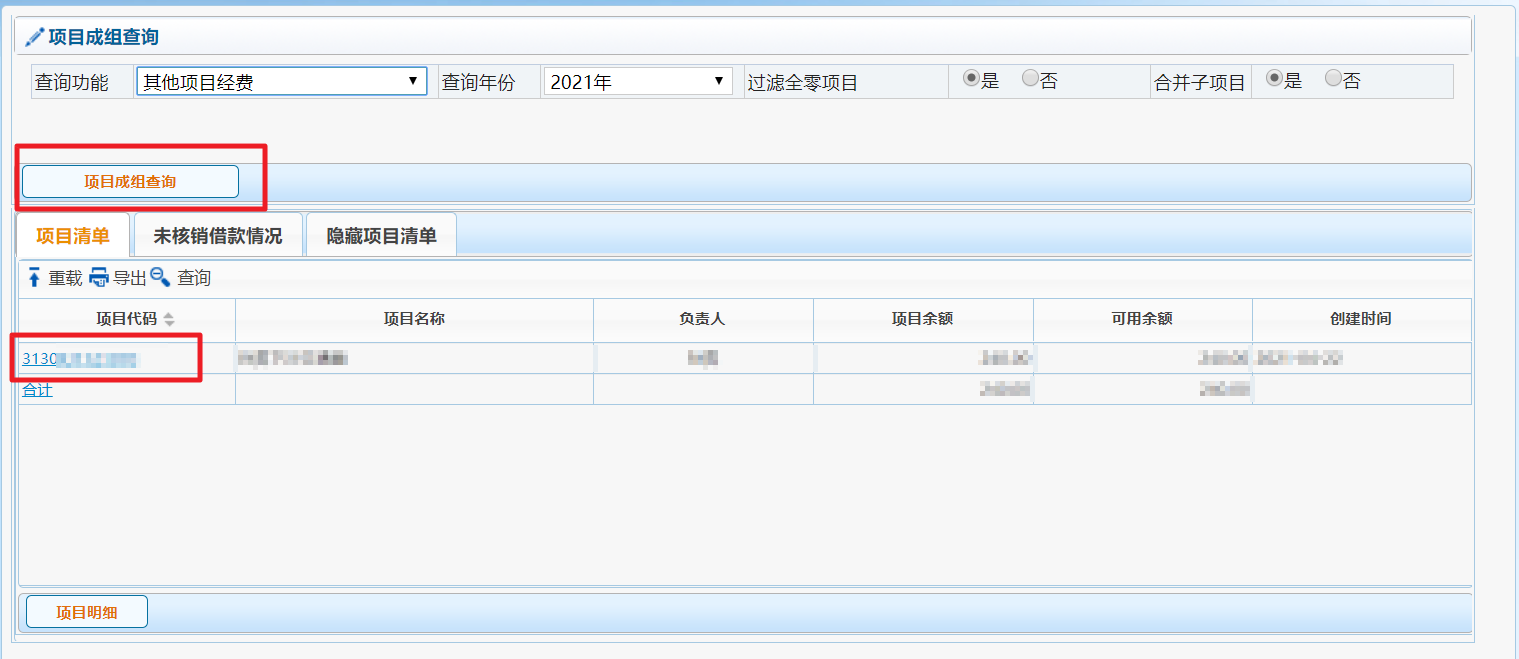1519x659 pixels.
Task: Switch to the 项目清单 tab
Action: click(73, 236)
